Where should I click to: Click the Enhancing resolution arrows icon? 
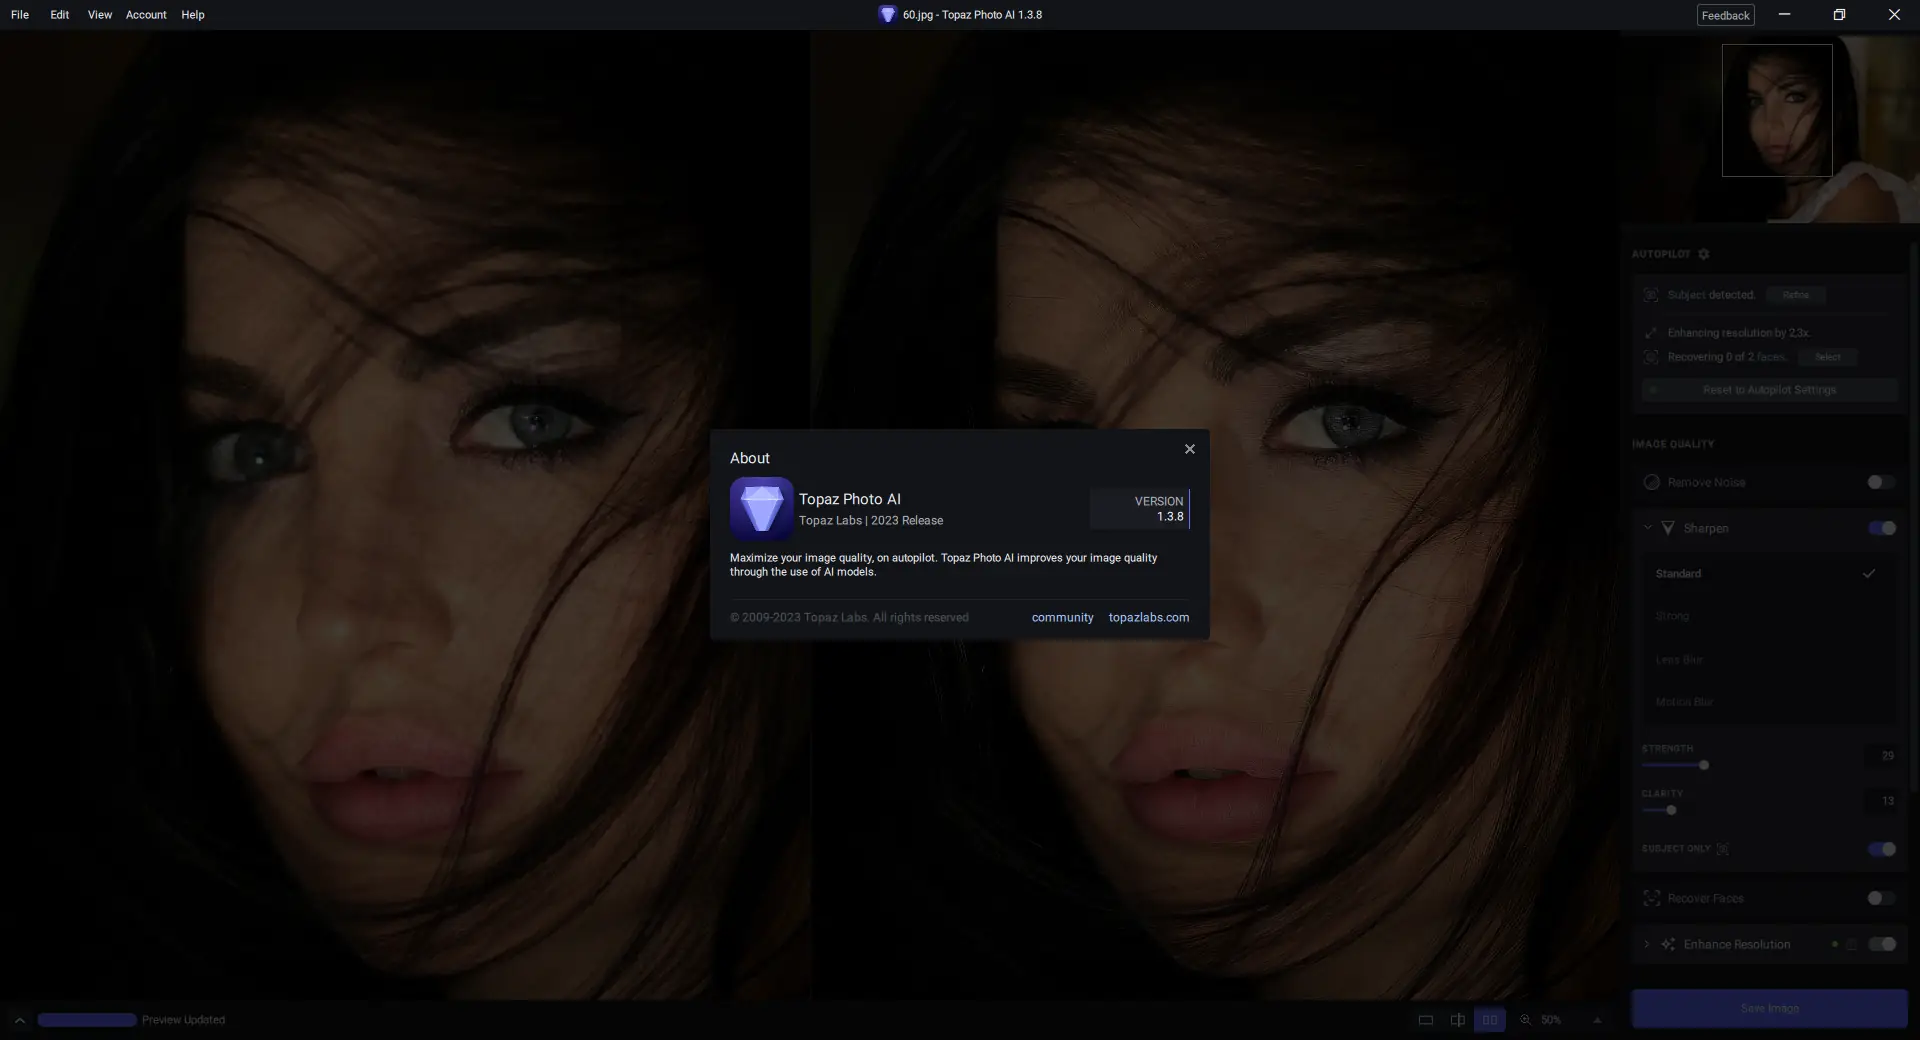tap(1651, 333)
